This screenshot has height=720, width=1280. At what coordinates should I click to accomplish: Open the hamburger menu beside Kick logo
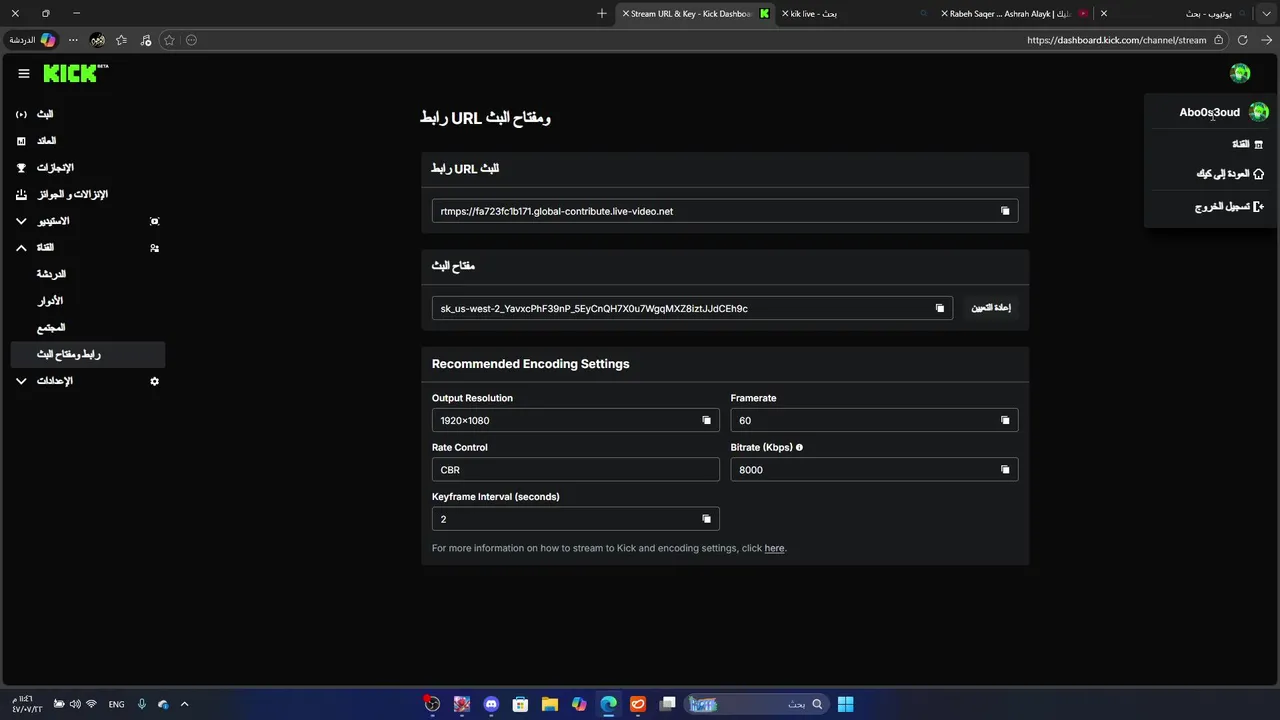pyautogui.click(x=24, y=73)
